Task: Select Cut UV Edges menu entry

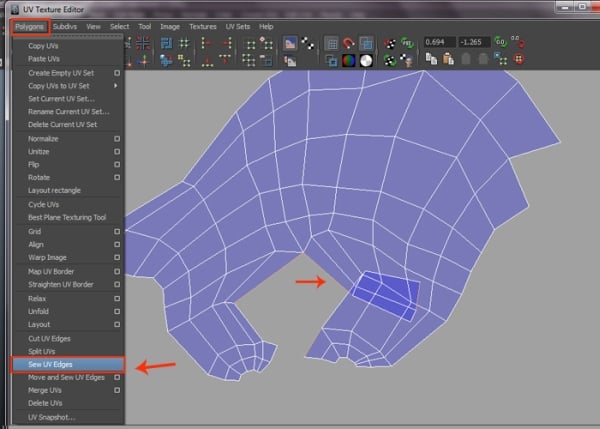Action: point(50,338)
